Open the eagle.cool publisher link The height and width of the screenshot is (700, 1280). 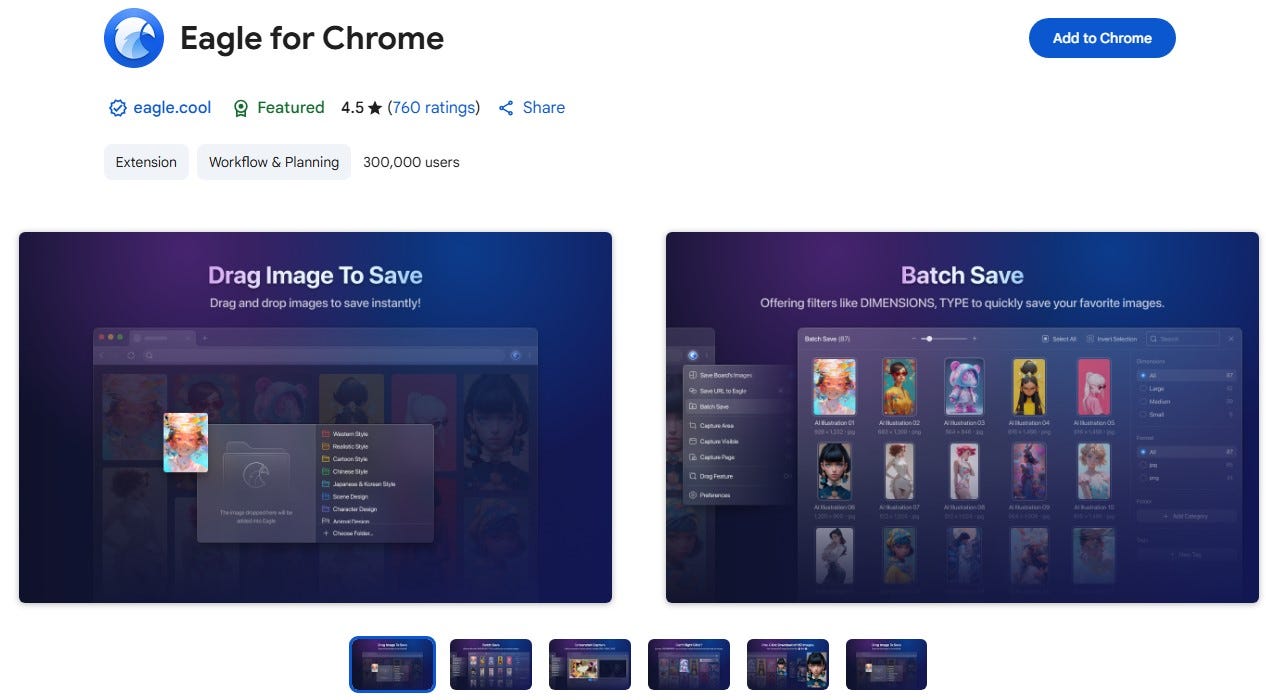click(x=172, y=108)
